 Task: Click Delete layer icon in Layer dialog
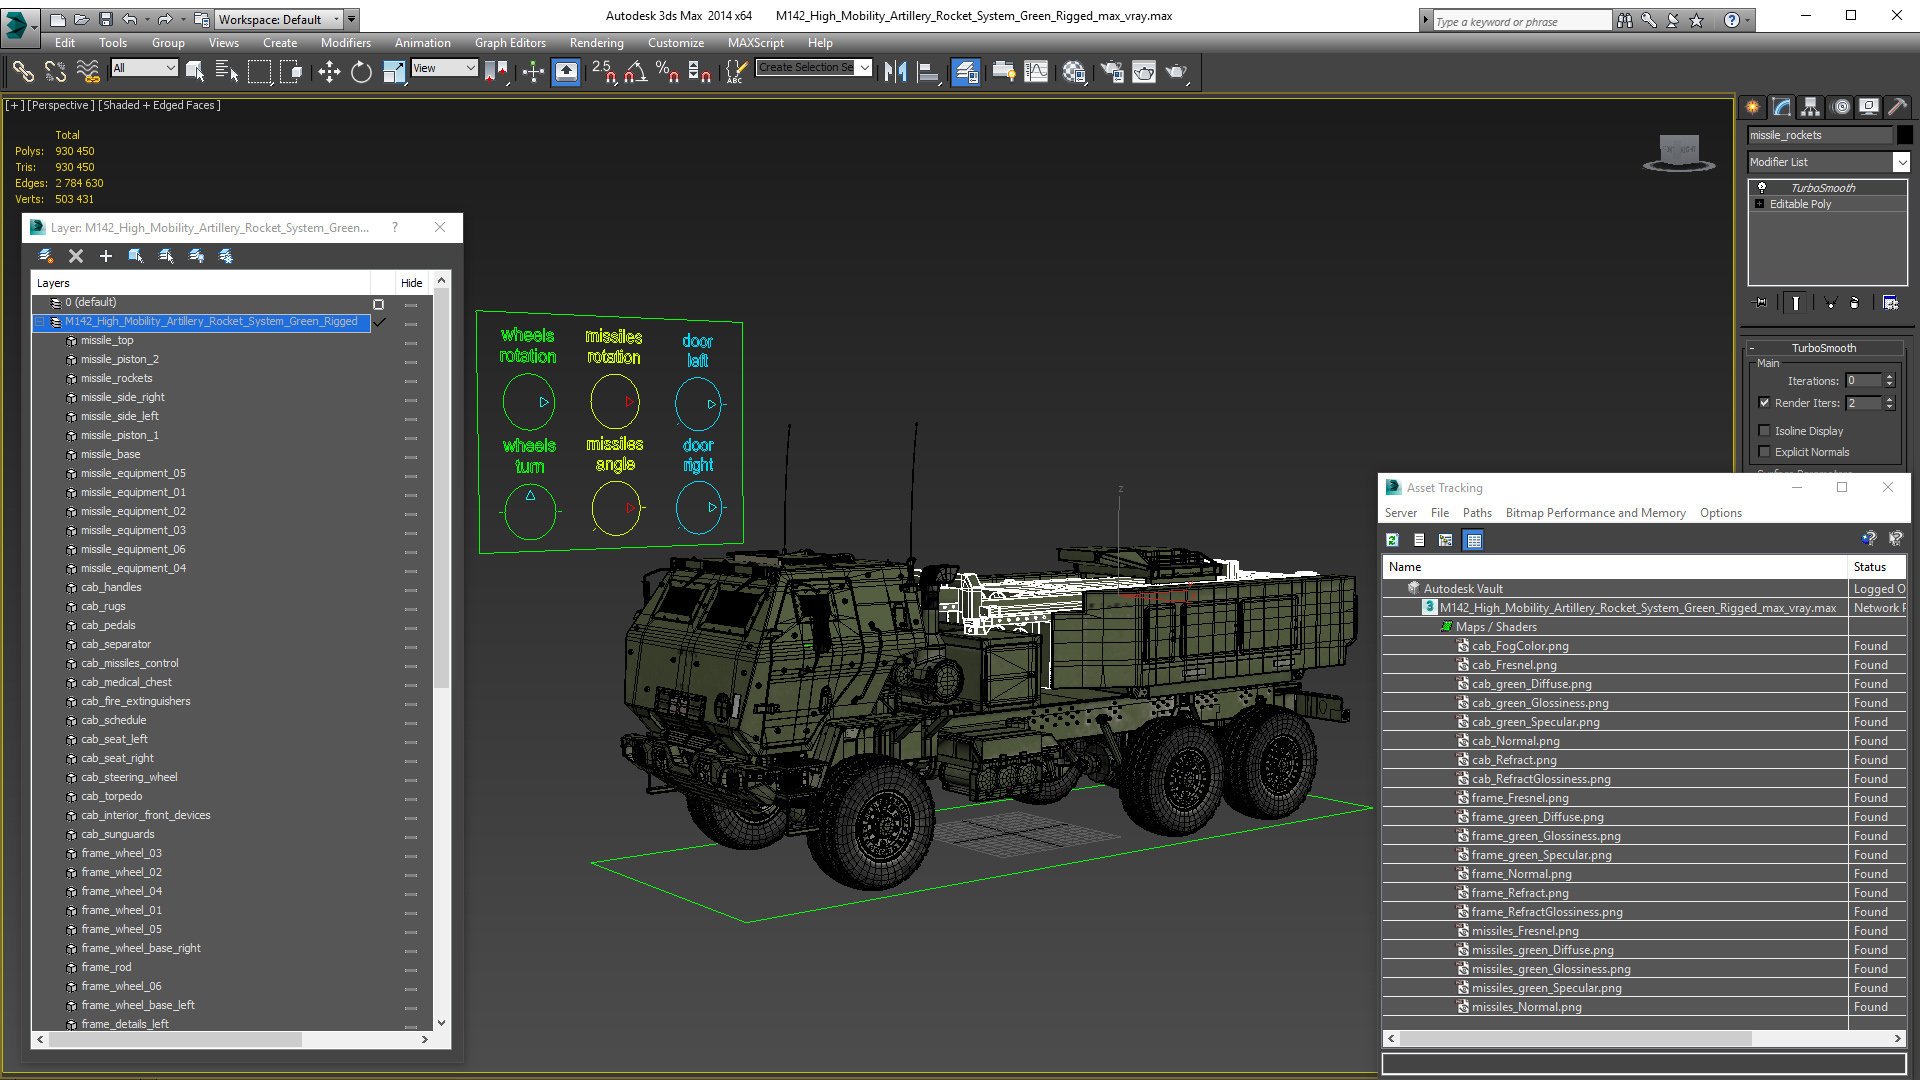pyautogui.click(x=76, y=256)
